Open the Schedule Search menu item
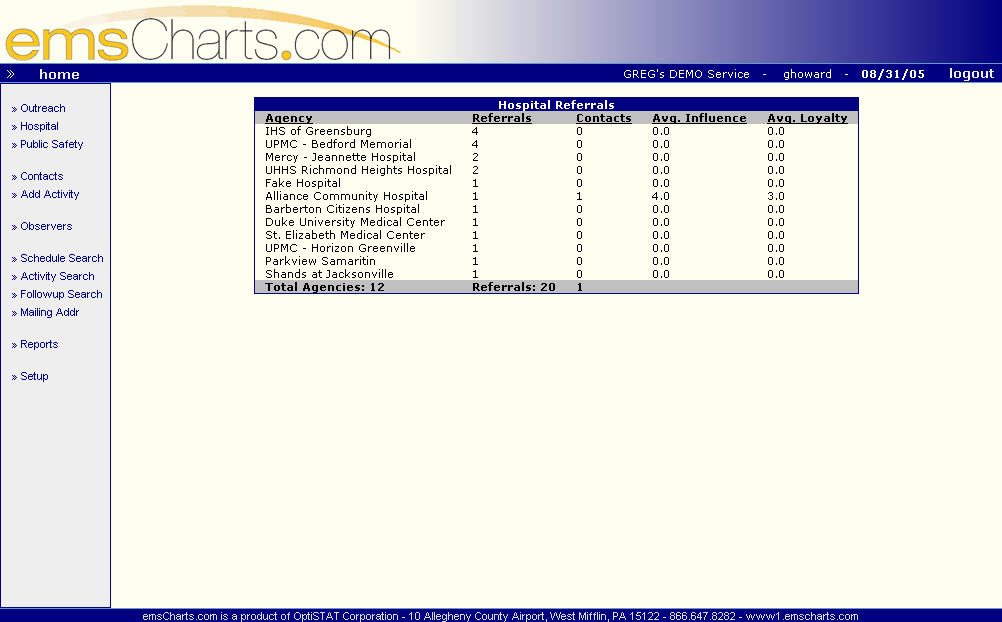The width and height of the screenshot is (1002, 622). pyautogui.click(x=60, y=258)
